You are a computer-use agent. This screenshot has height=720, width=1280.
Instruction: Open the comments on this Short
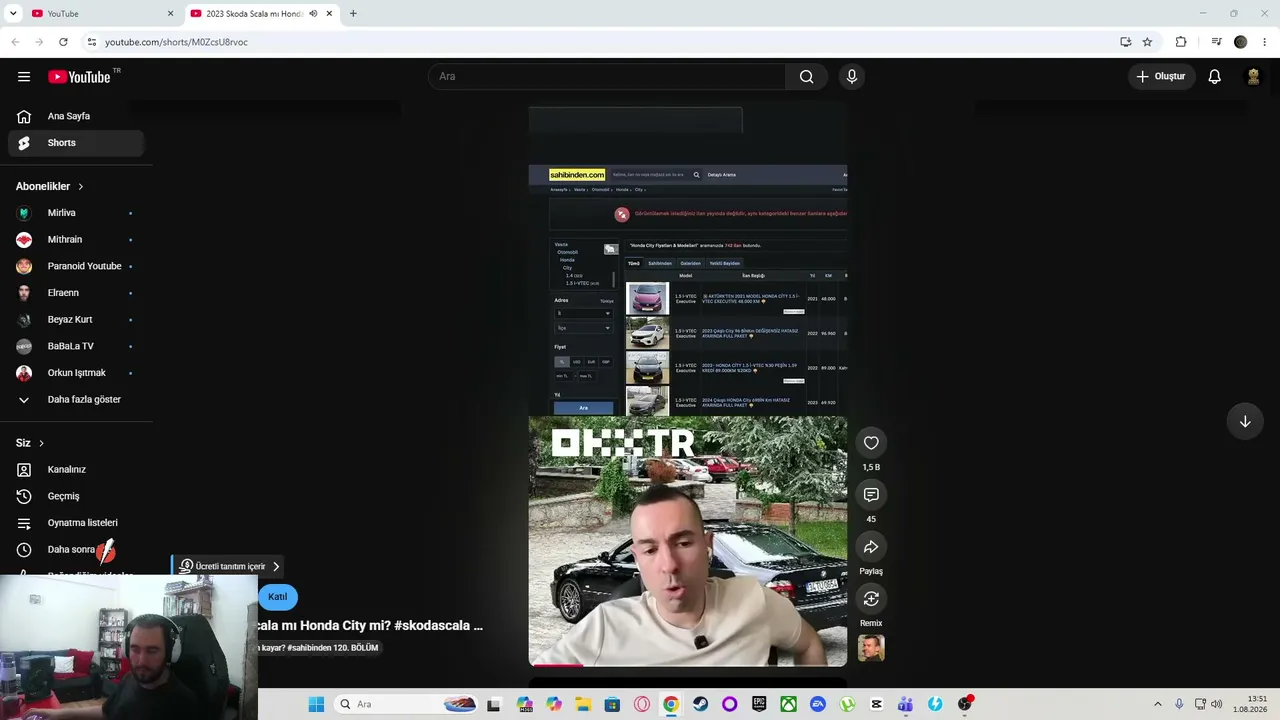pos(871,495)
